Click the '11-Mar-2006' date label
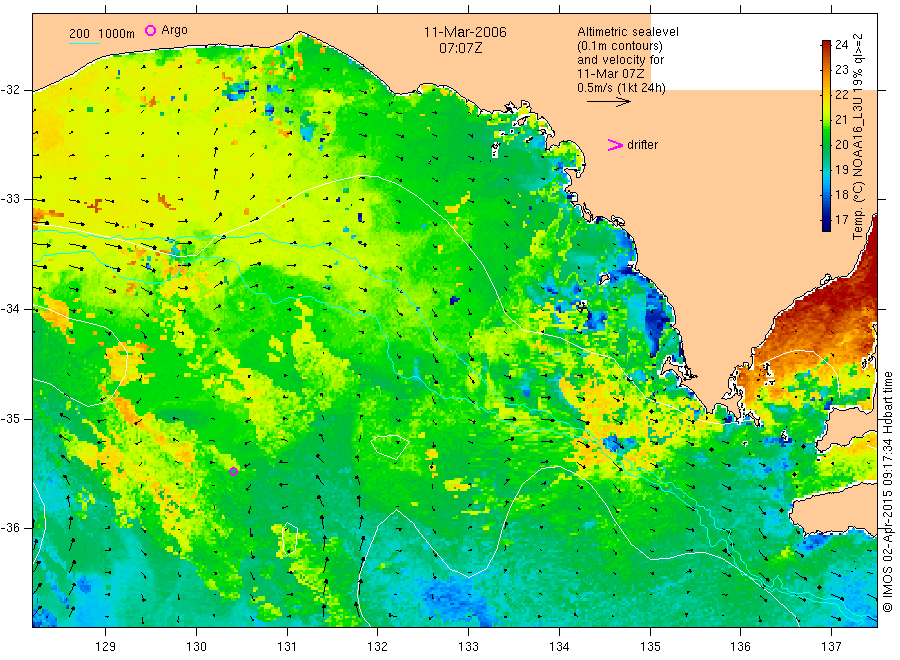The width and height of the screenshot is (900, 660). pos(465,32)
